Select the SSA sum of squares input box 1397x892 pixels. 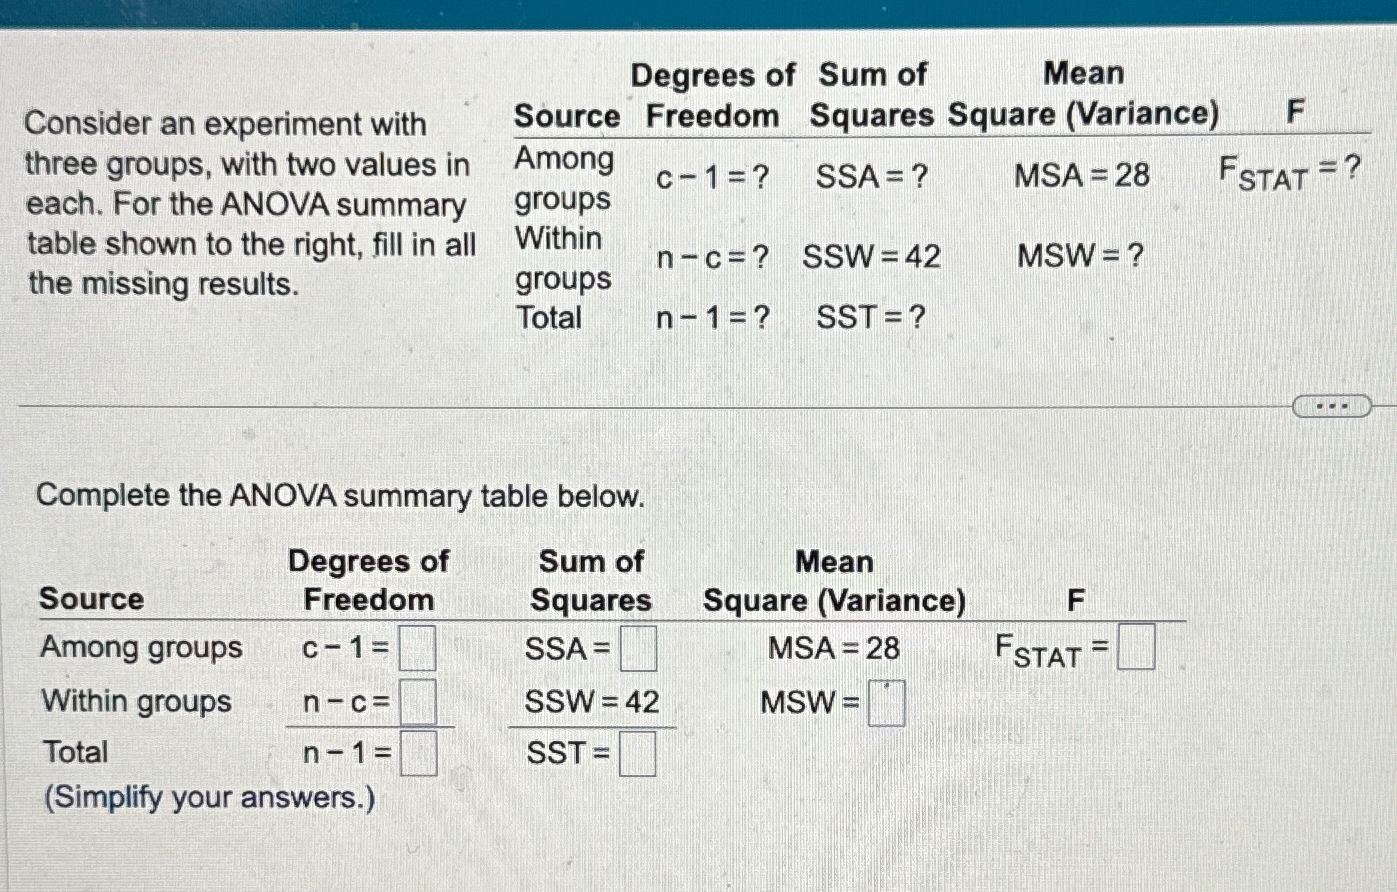tap(641, 648)
